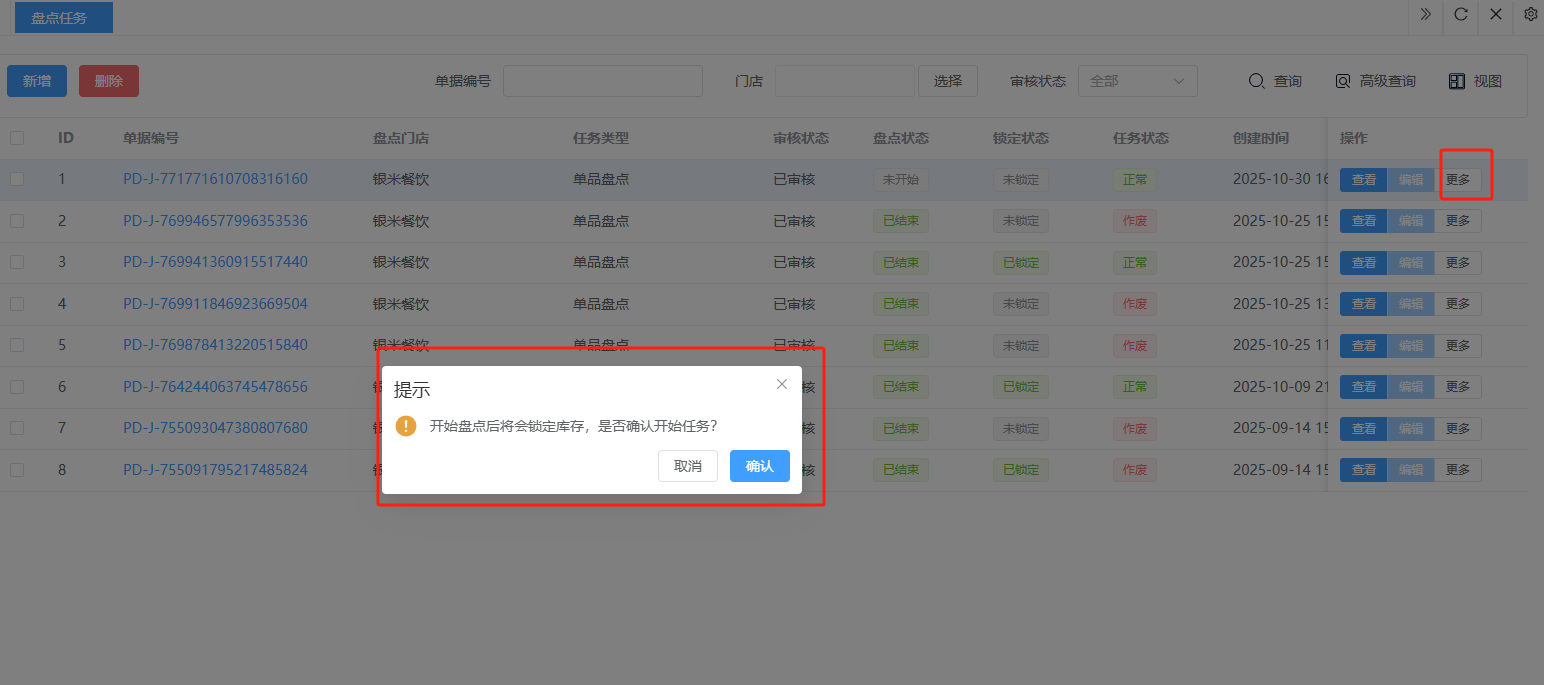Click the double-chevron expand icon at top right
Viewport: 1544px width, 685px height.
tap(1425, 14)
